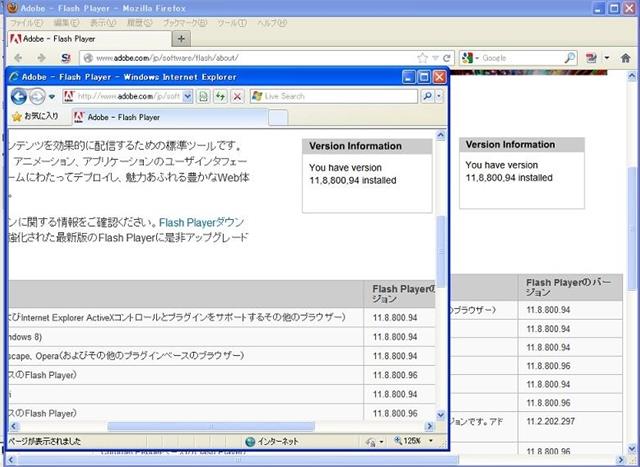
Task: Open Firefox 表示 menu
Action: [103, 23]
